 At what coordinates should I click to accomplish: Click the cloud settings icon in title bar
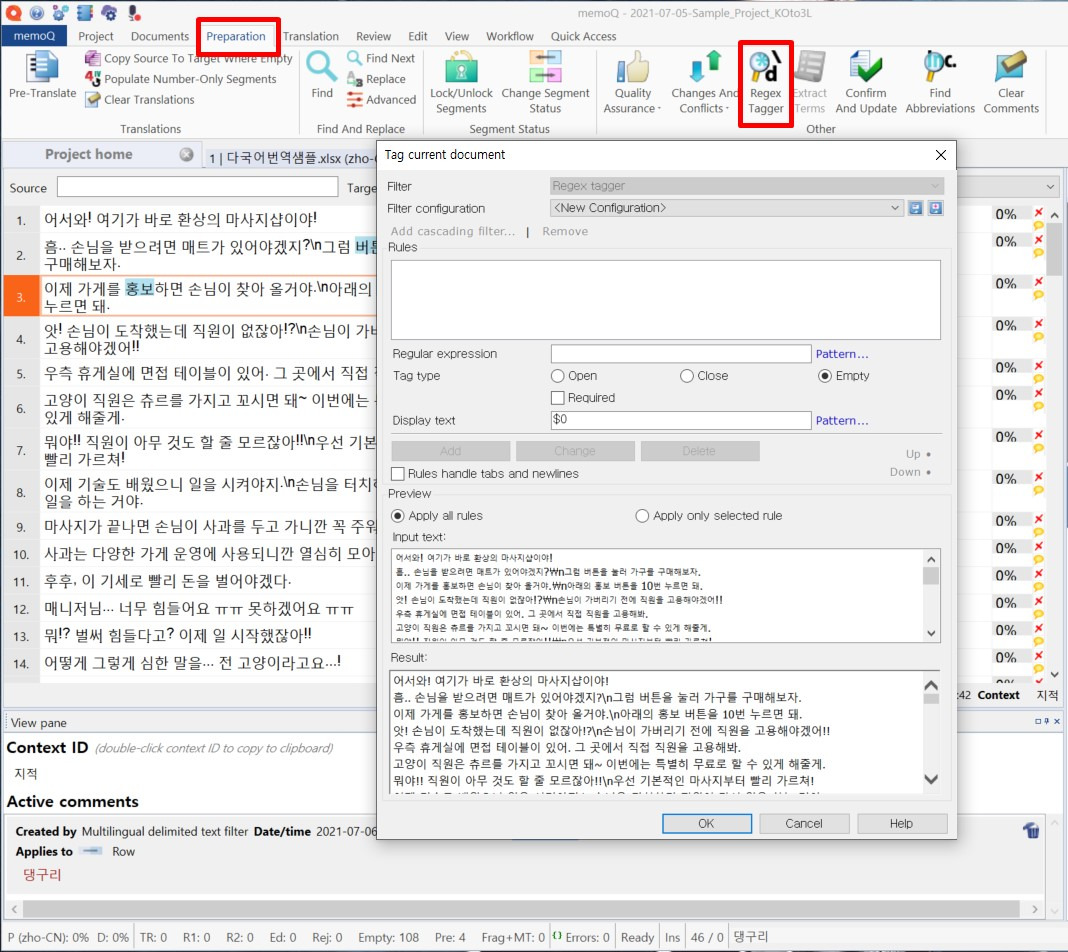(x=109, y=12)
